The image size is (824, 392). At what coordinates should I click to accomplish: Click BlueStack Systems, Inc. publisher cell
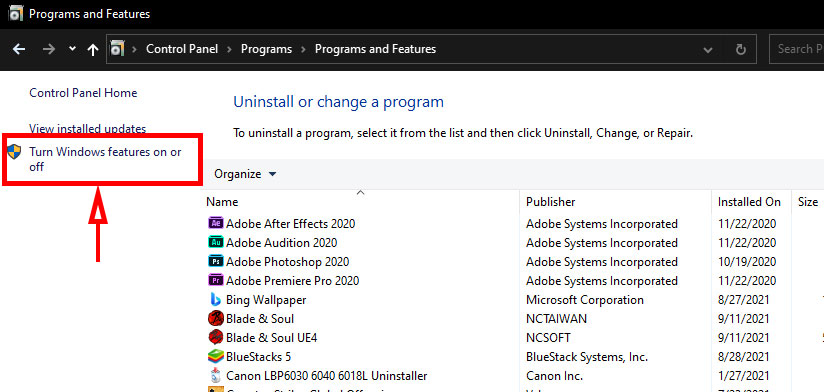pyautogui.click(x=587, y=357)
